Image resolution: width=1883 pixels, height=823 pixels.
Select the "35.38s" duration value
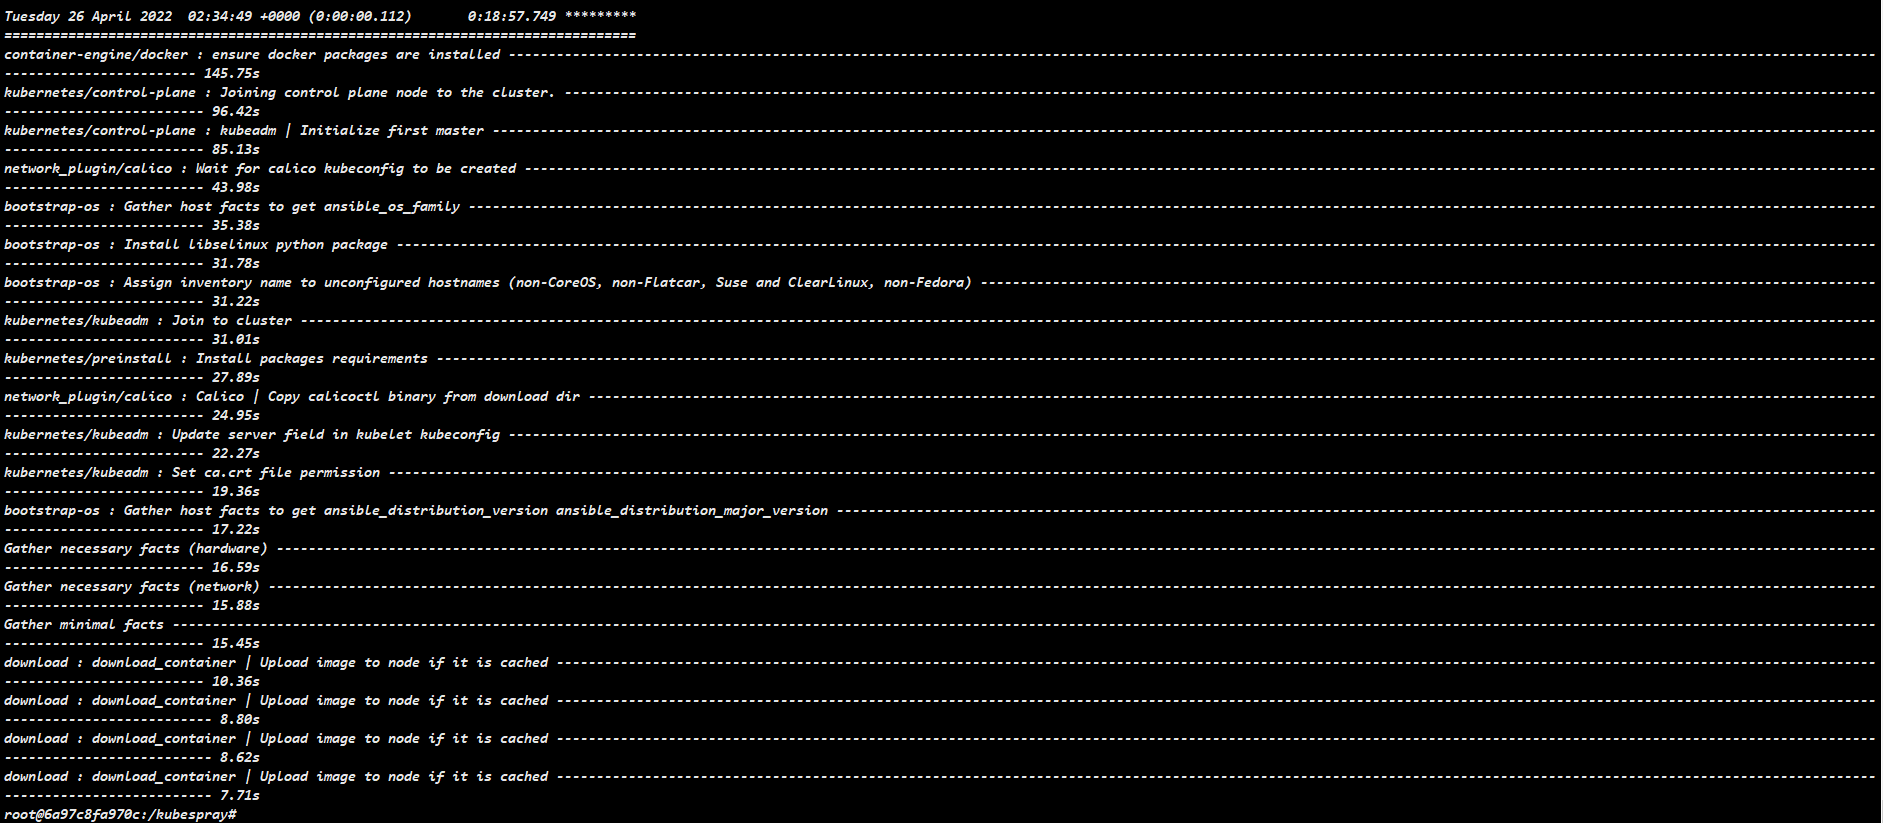click(236, 225)
